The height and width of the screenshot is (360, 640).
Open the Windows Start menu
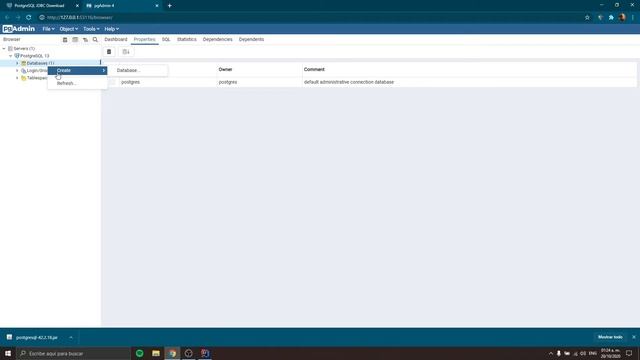(8, 353)
